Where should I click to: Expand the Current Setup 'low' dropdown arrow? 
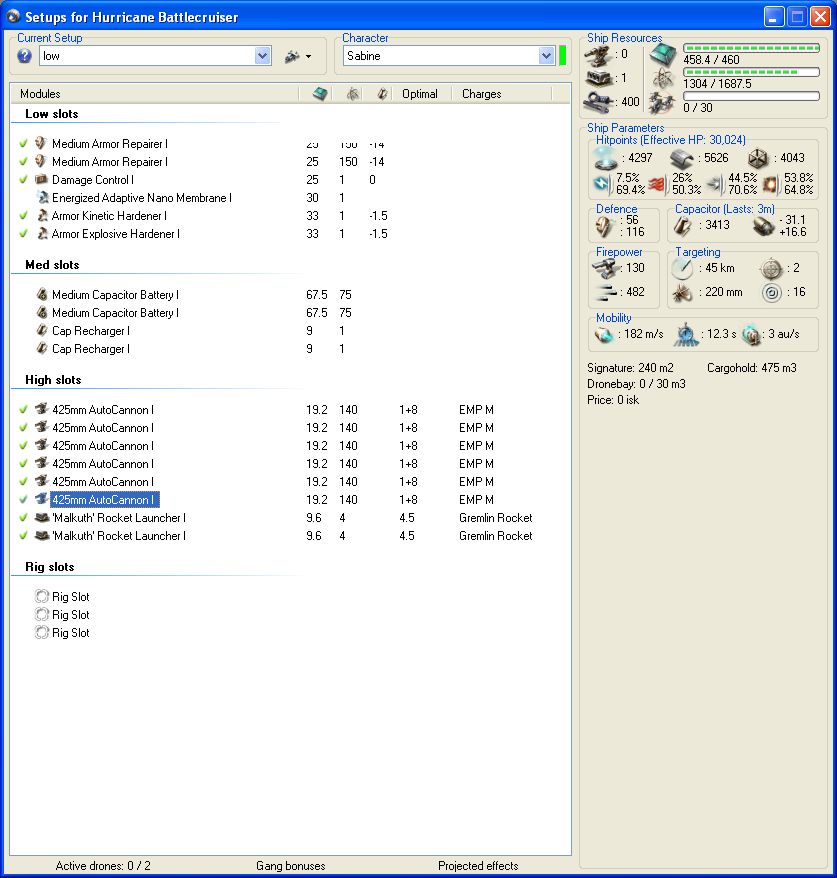click(263, 56)
